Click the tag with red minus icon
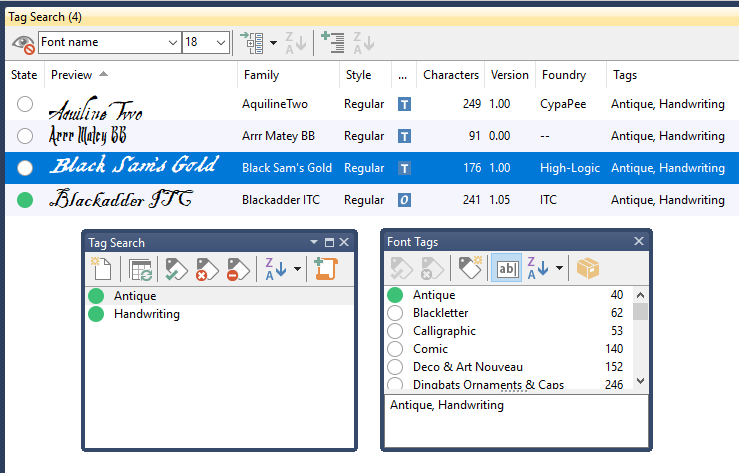 pos(238,268)
